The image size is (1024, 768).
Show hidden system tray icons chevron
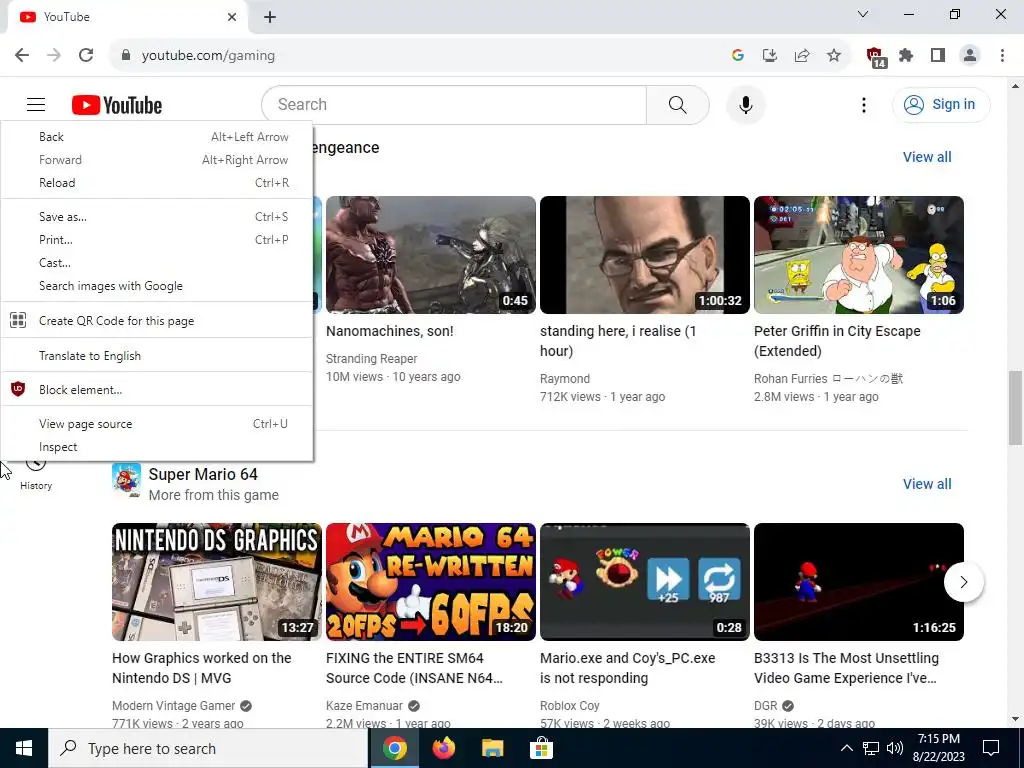tap(846, 748)
